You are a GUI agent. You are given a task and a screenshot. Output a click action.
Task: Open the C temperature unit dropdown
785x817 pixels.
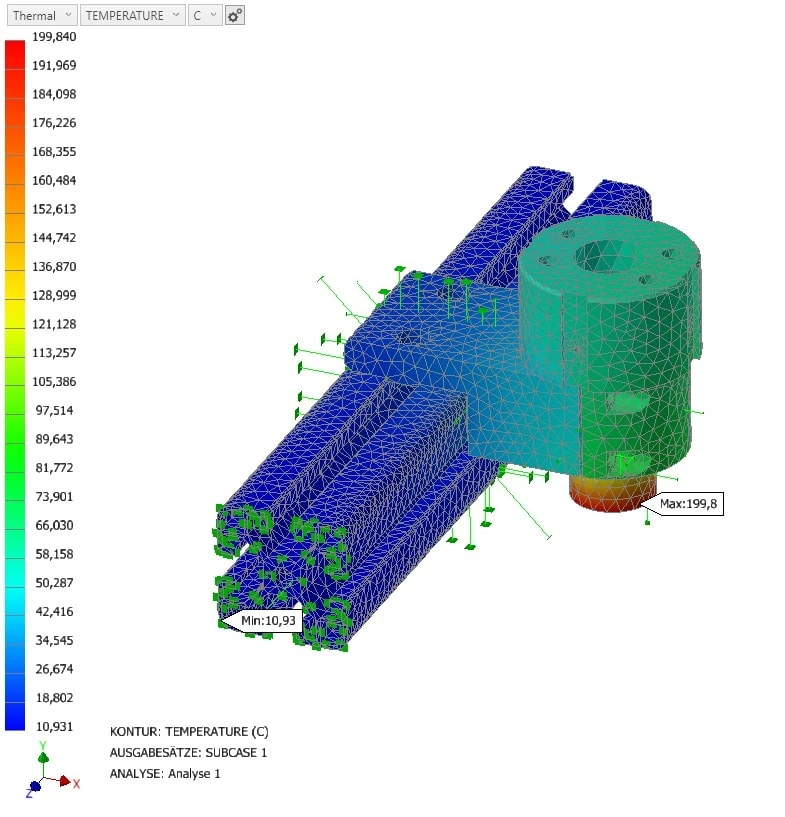coord(205,16)
